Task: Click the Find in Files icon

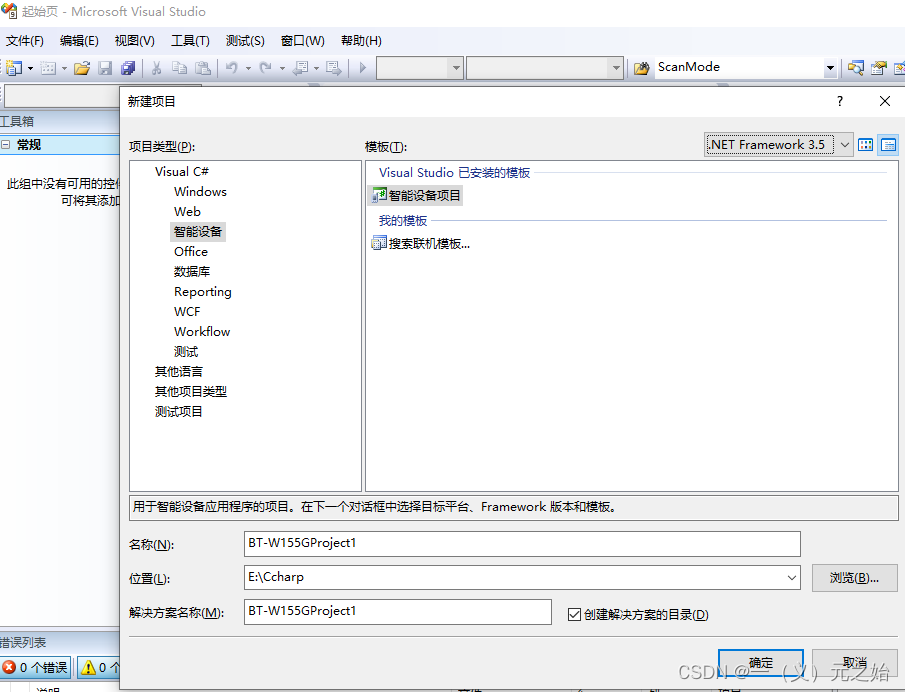Action: (x=641, y=68)
